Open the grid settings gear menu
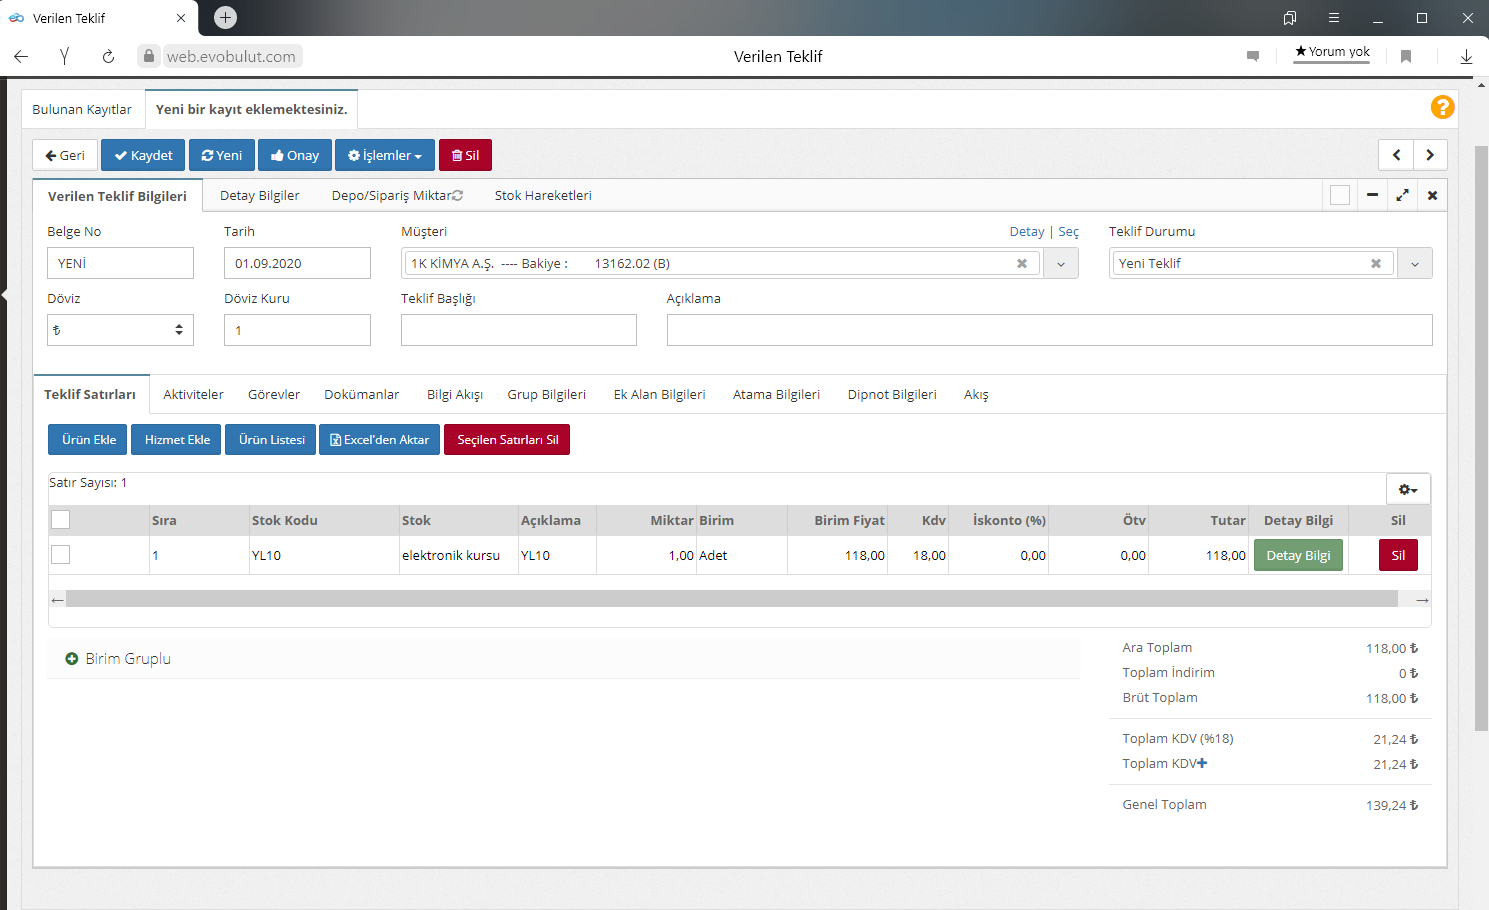 pos(1408,489)
